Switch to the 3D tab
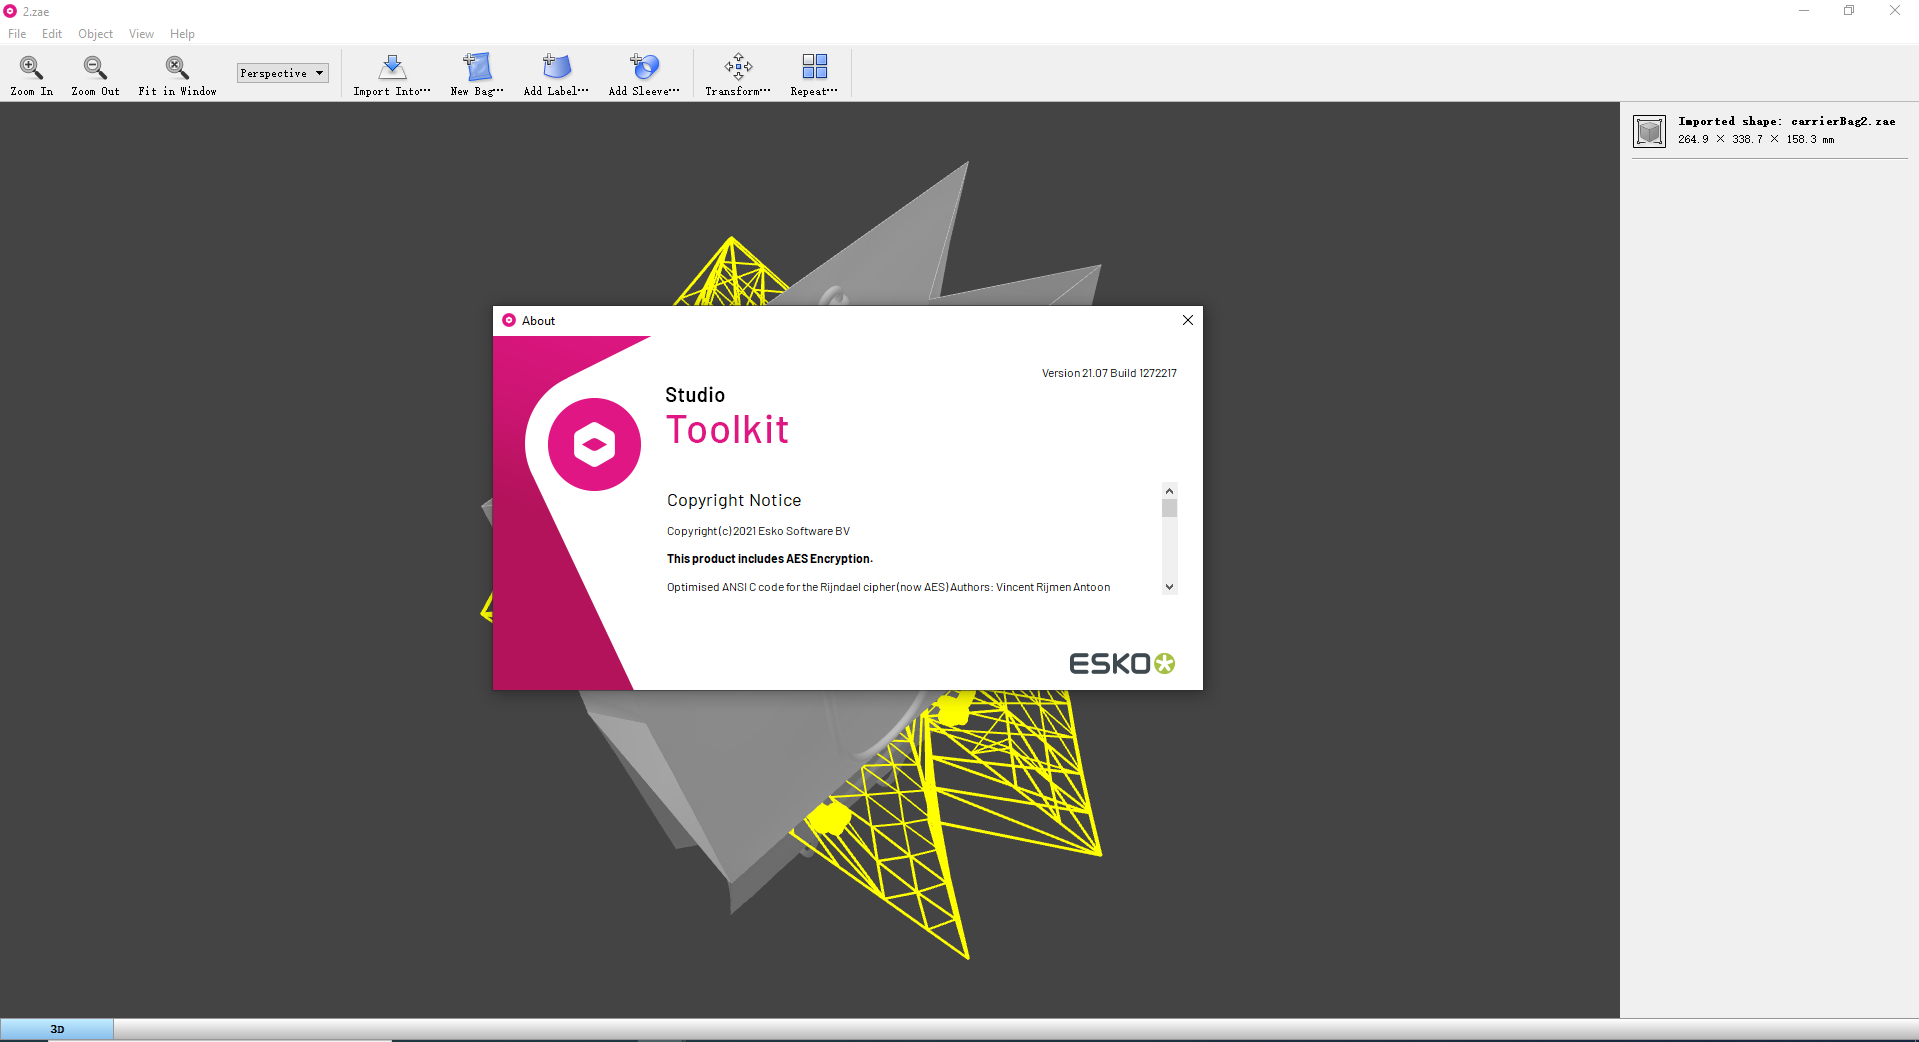Screen dimensions: 1919x1042 tap(57, 1029)
